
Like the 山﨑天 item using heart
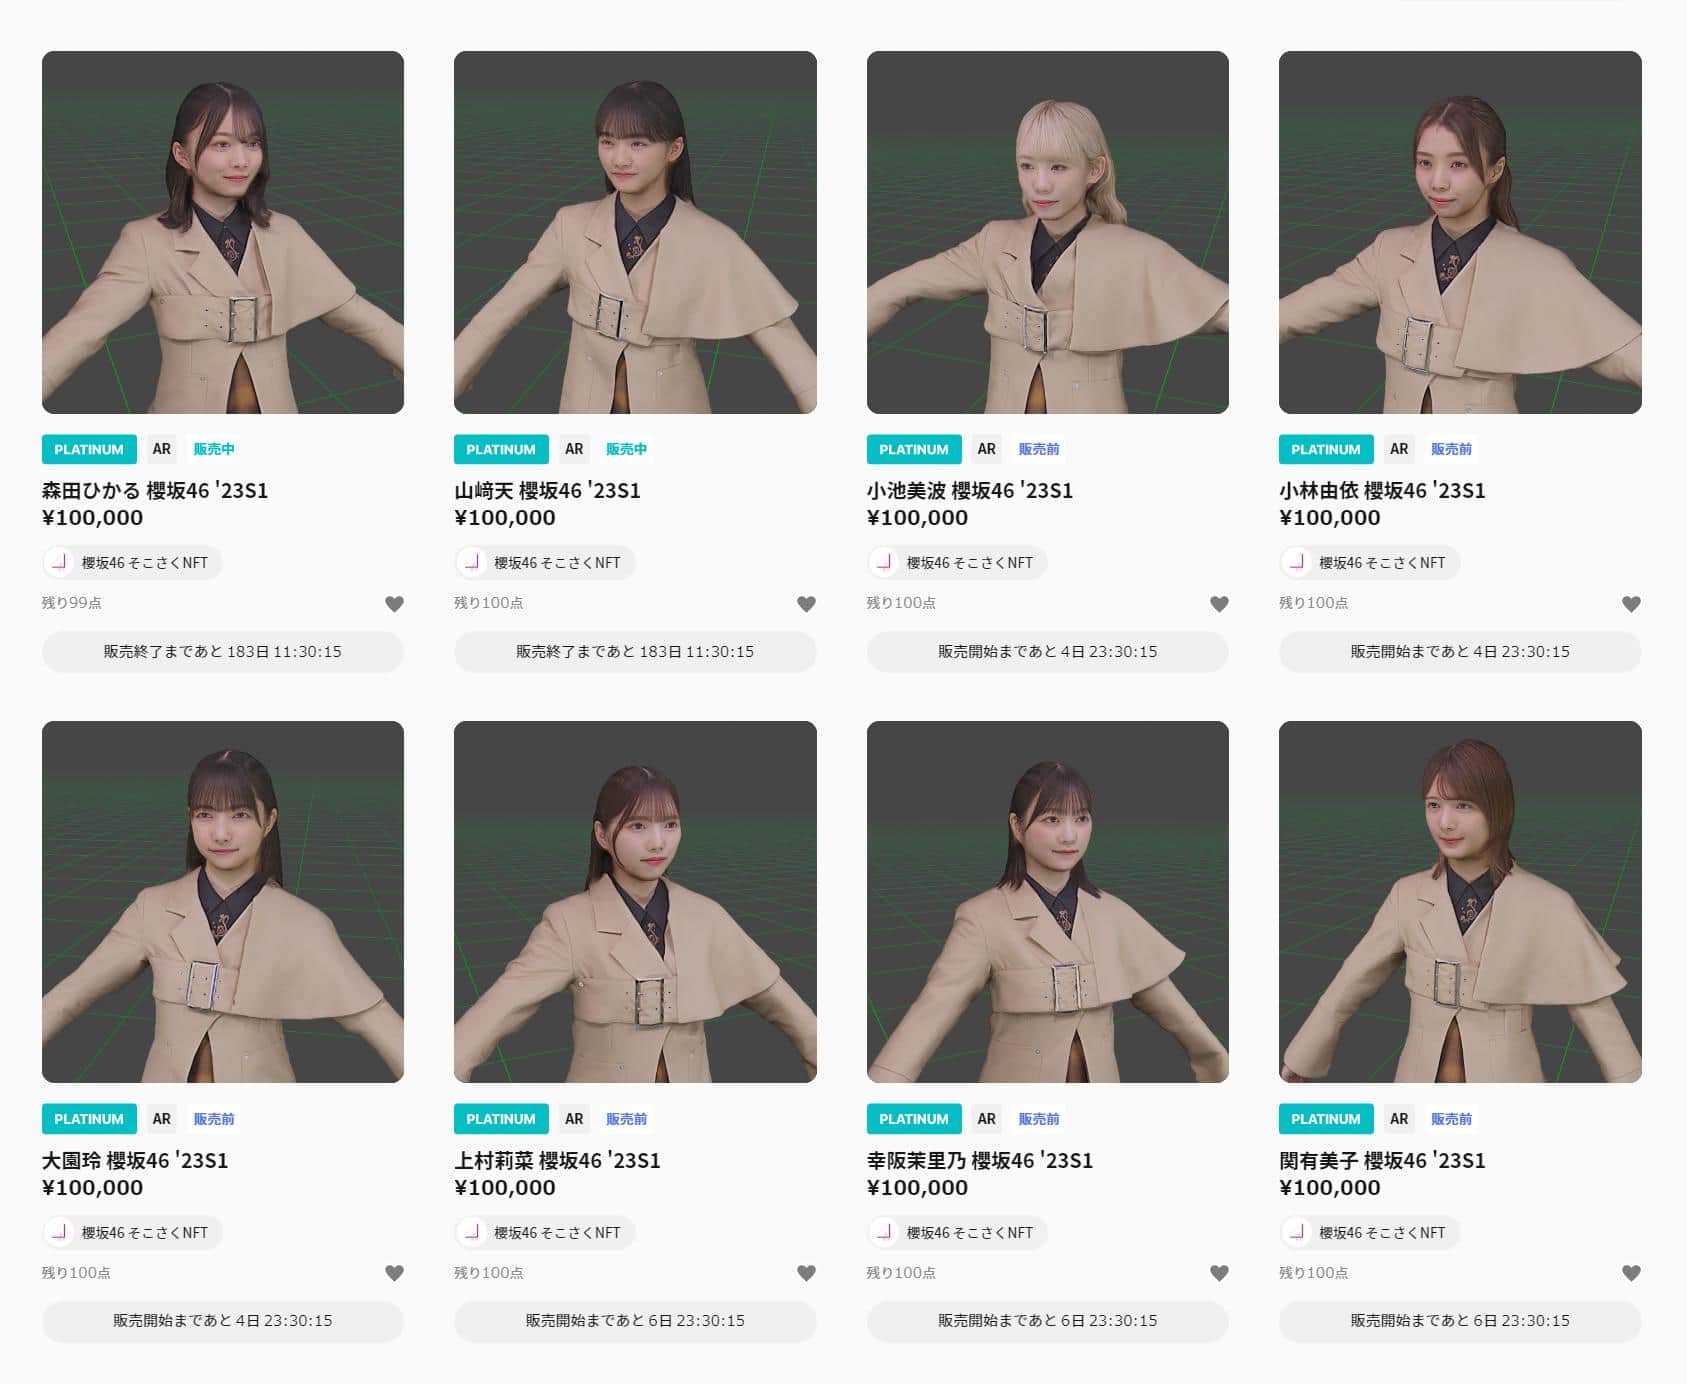click(806, 604)
